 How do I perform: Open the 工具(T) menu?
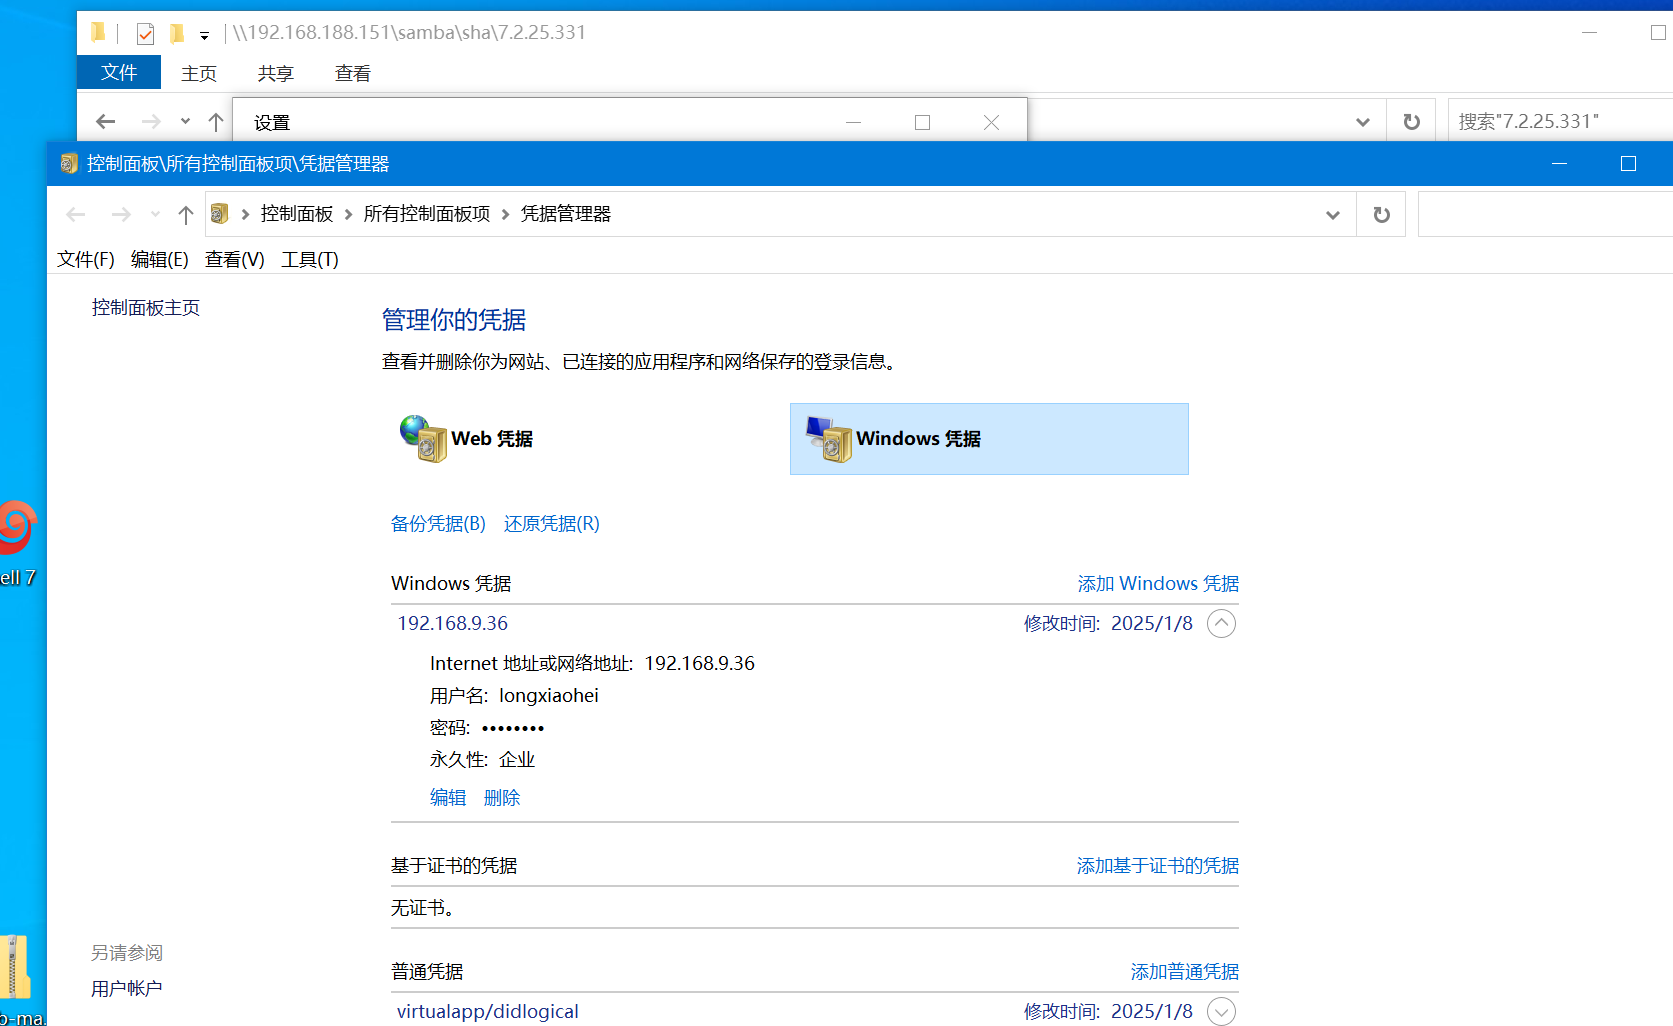pyautogui.click(x=310, y=260)
